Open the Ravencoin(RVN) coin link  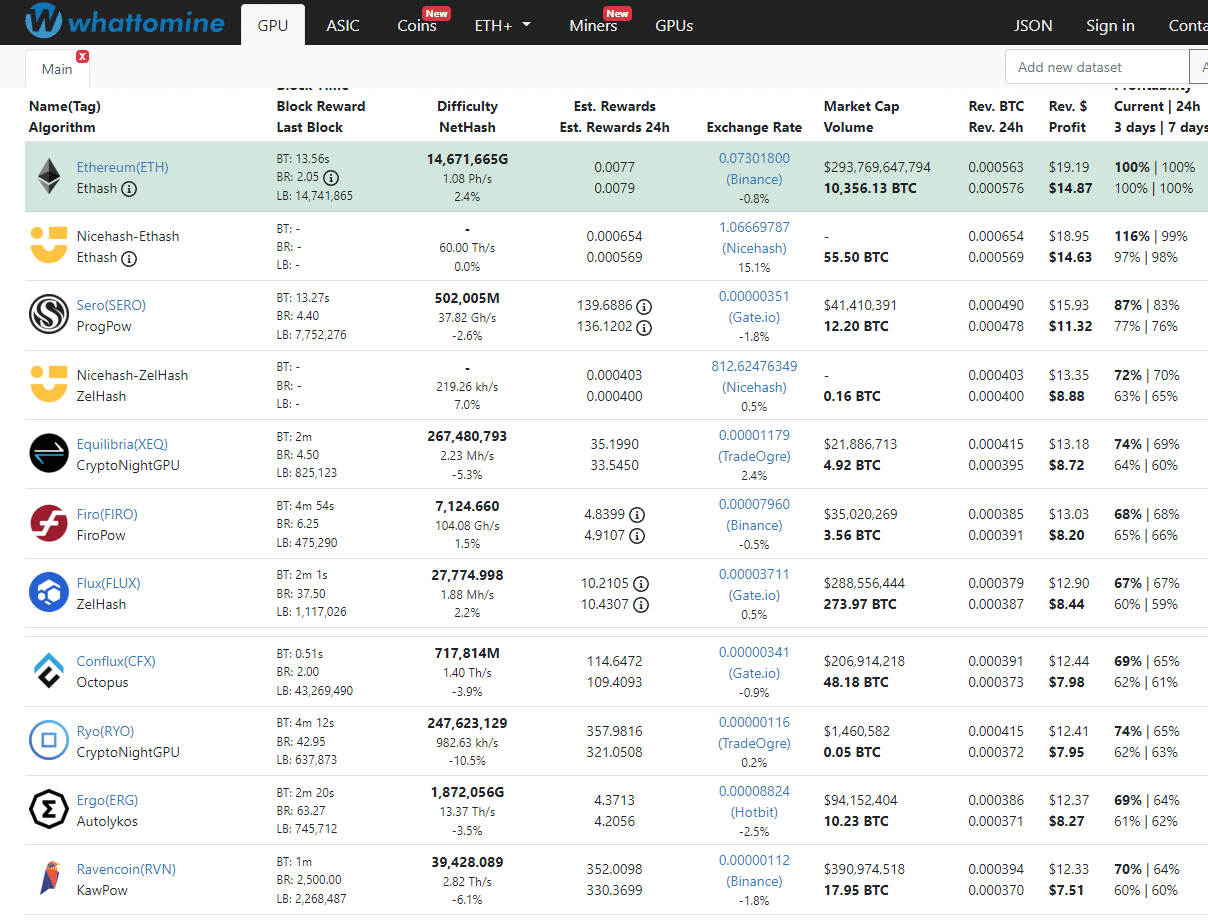tap(126, 869)
